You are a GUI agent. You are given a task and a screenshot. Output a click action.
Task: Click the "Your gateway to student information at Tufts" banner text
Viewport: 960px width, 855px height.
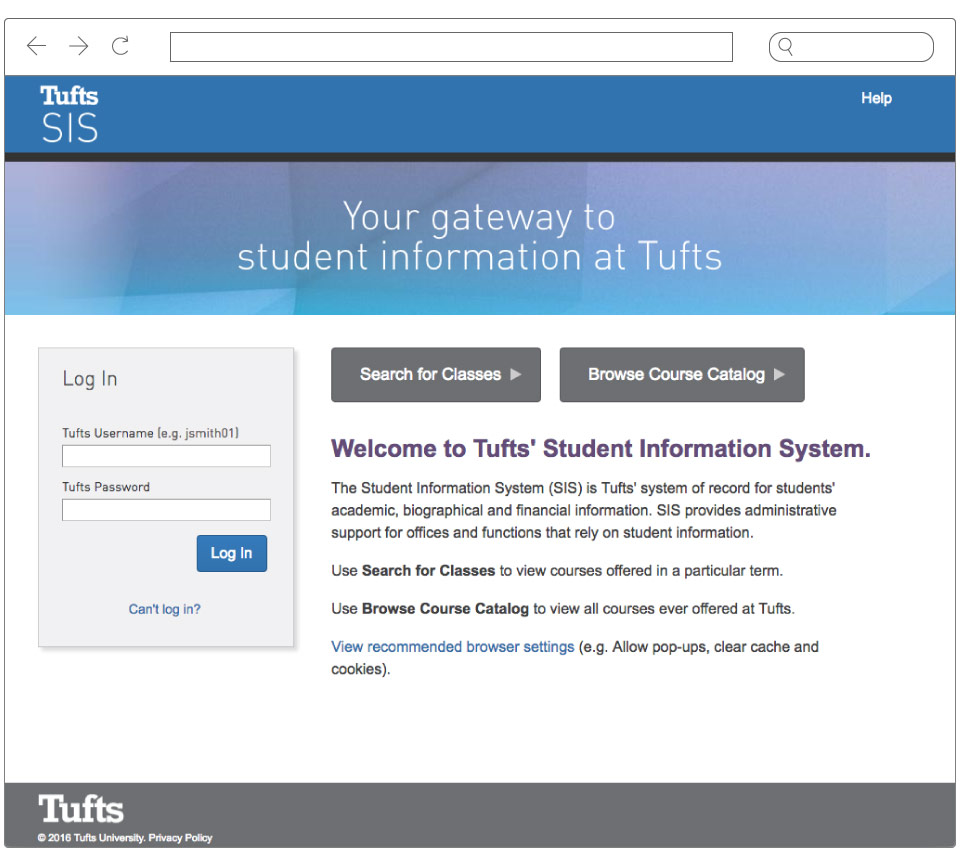coord(479,236)
